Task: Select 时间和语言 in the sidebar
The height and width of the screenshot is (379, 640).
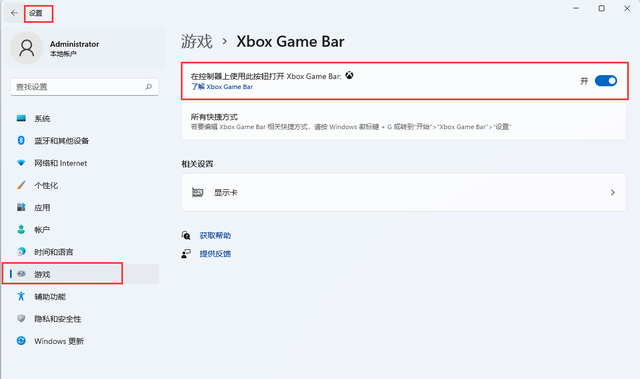Action: click(84, 252)
